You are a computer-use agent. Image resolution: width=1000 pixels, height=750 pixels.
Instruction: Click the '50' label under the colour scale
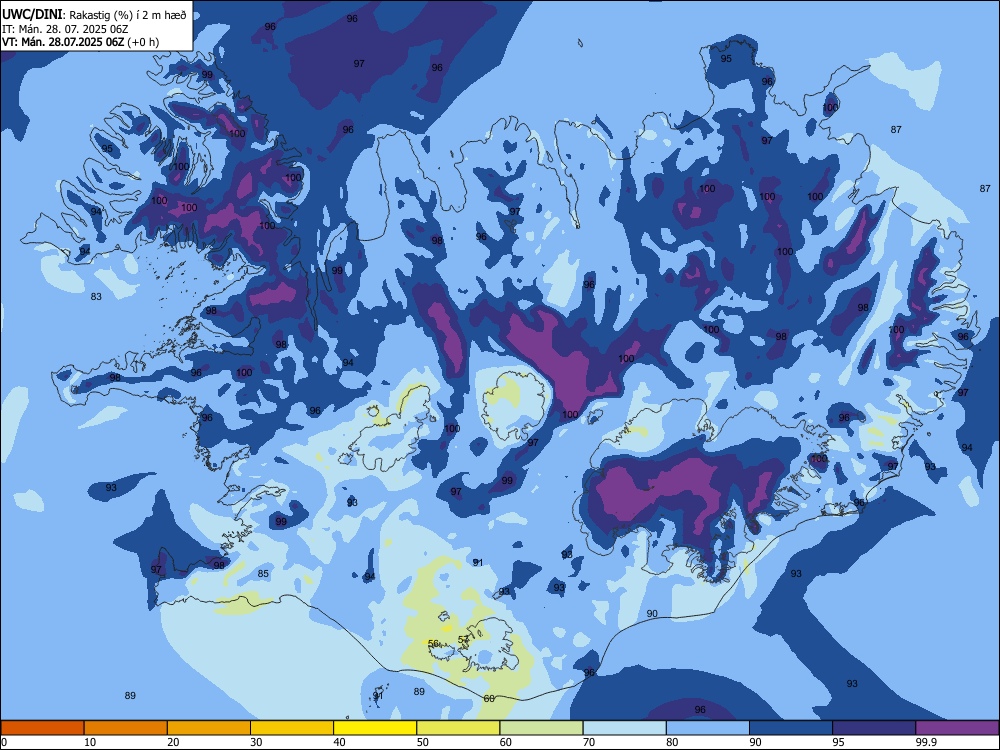[423, 742]
